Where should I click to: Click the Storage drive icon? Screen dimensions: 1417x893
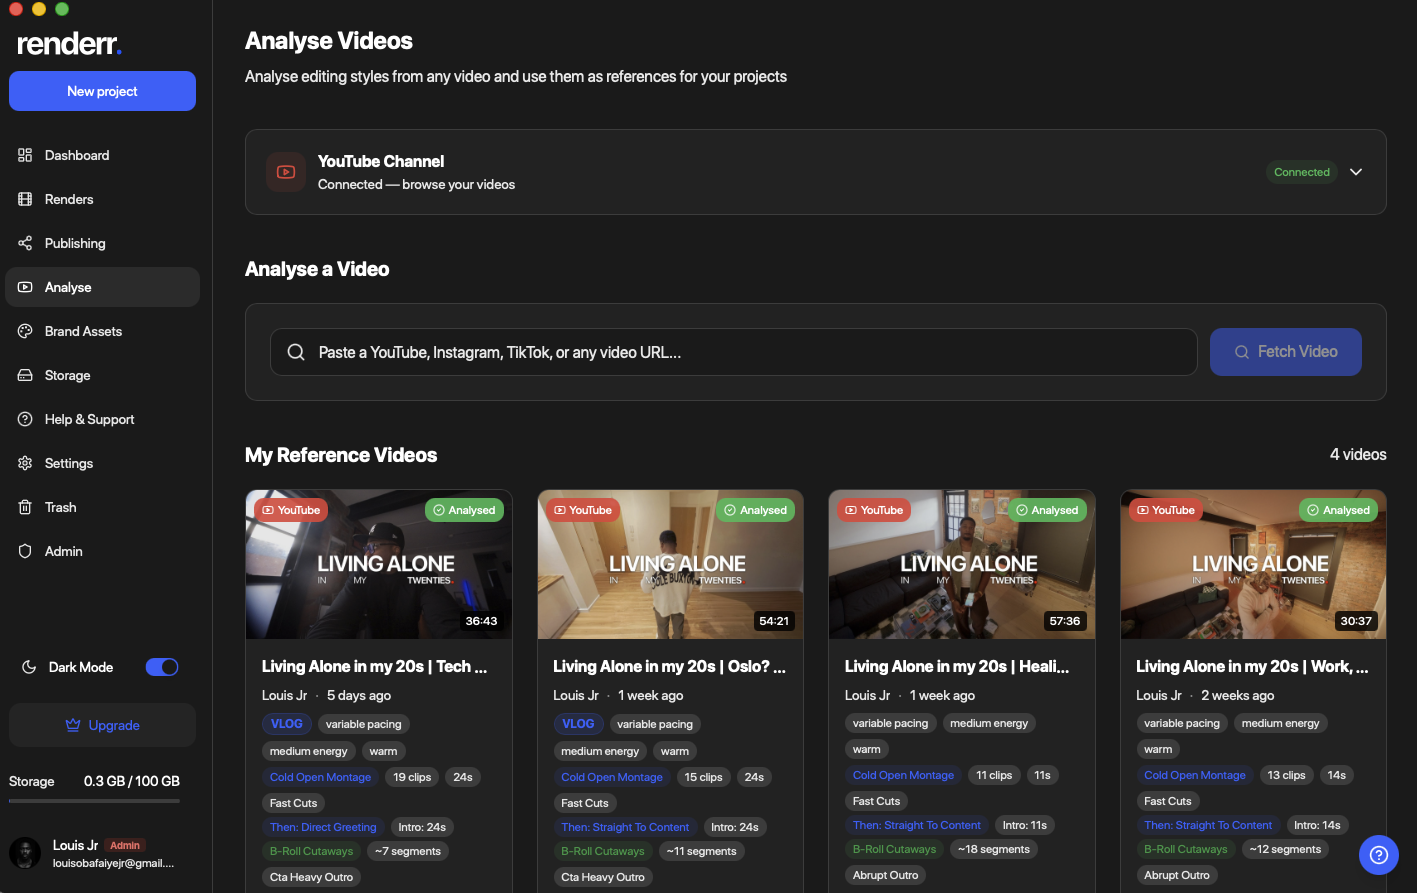(25, 375)
